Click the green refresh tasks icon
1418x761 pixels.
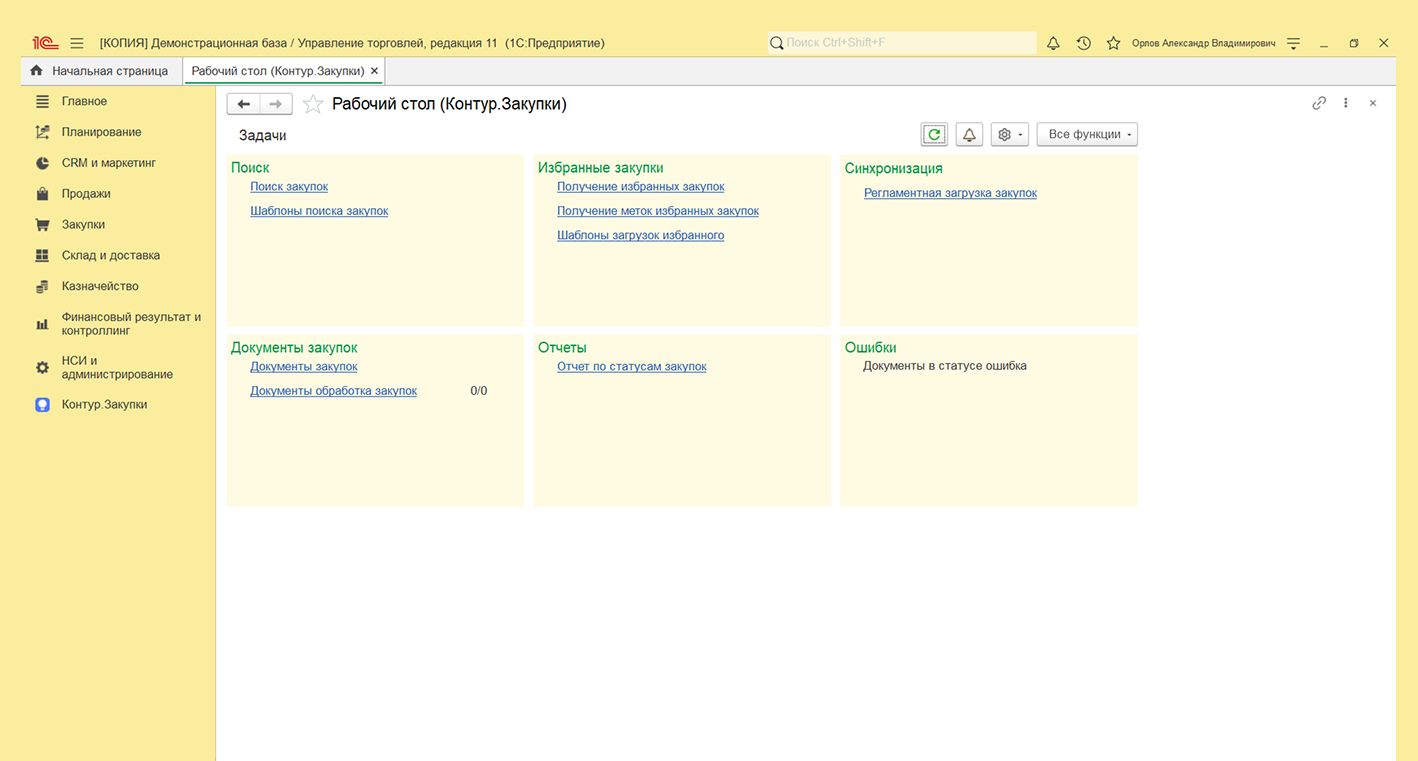click(934, 135)
